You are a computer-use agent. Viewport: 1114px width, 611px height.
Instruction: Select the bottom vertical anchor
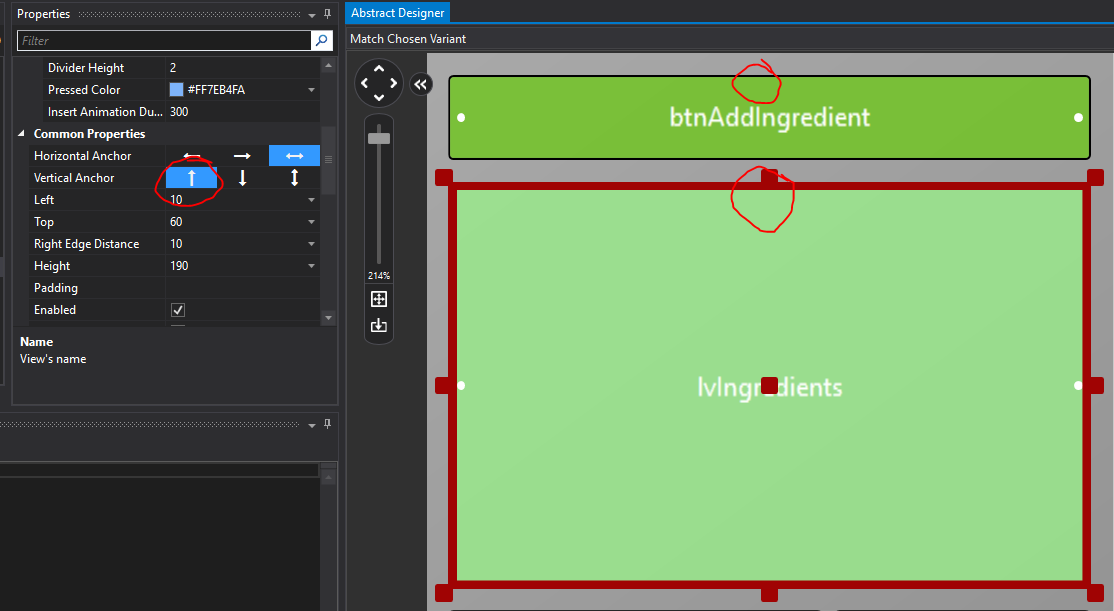(x=242, y=178)
